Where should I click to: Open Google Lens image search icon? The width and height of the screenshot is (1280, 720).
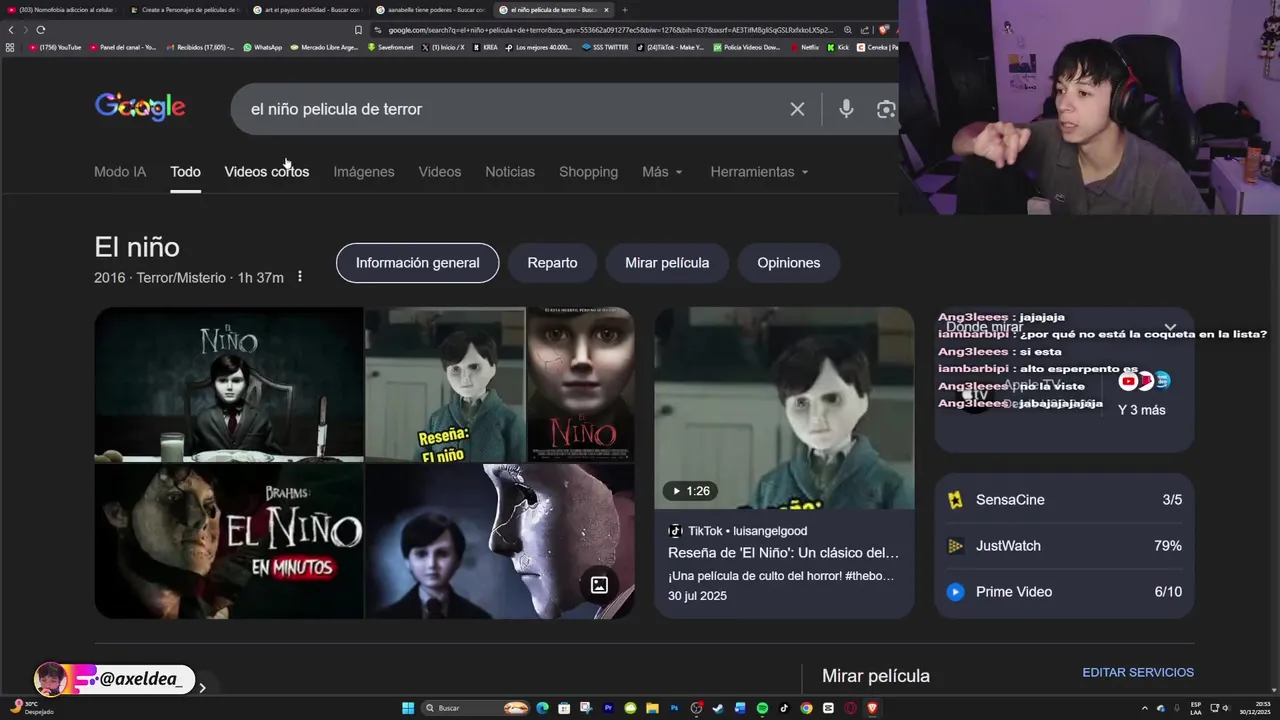(x=886, y=109)
